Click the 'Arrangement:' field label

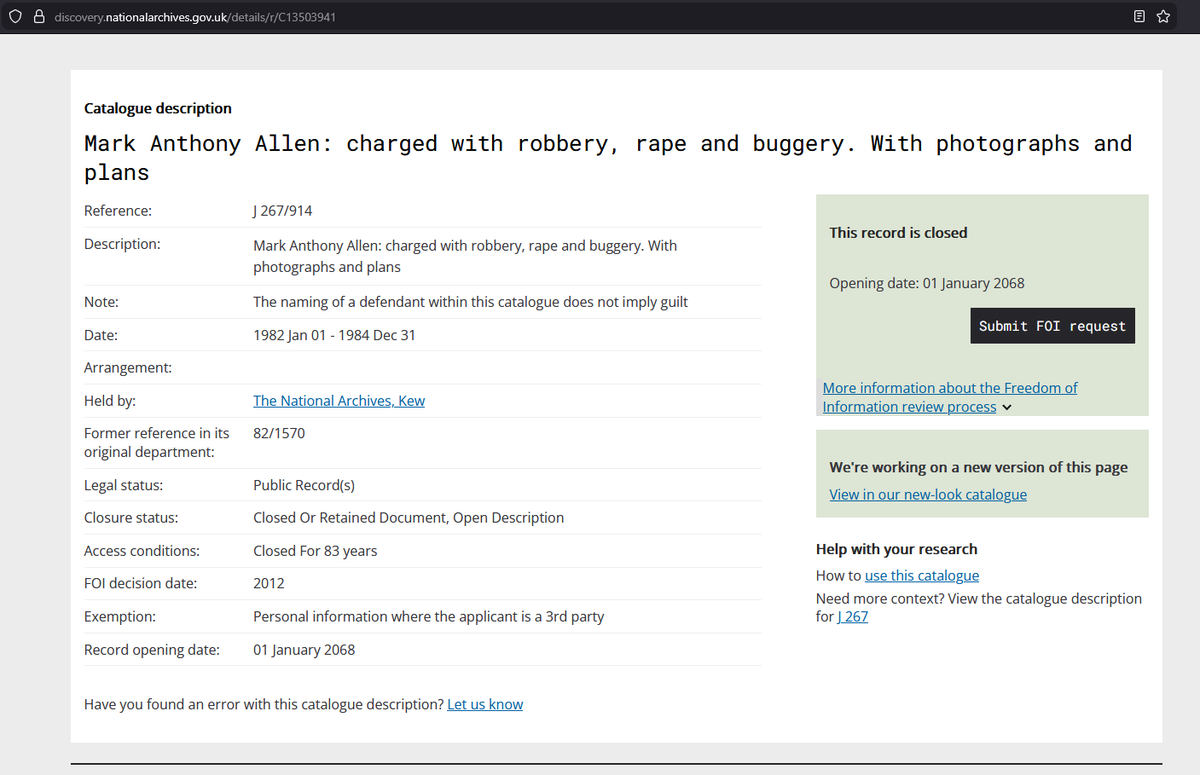pyautogui.click(x=128, y=367)
